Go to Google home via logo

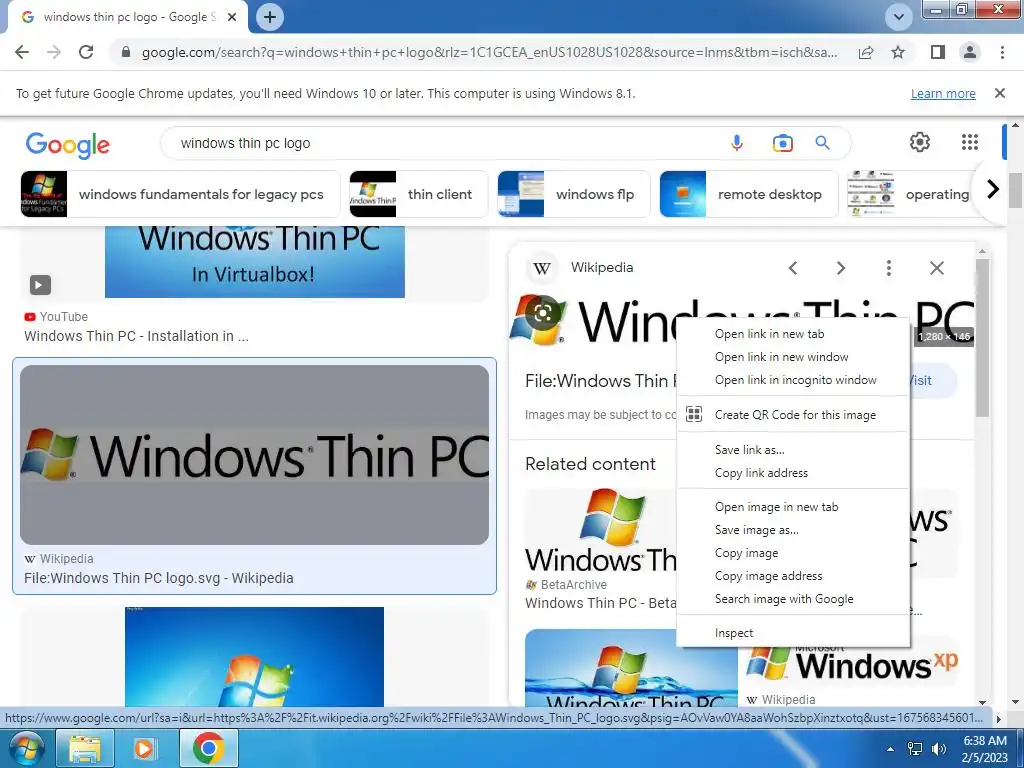(x=68, y=144)
